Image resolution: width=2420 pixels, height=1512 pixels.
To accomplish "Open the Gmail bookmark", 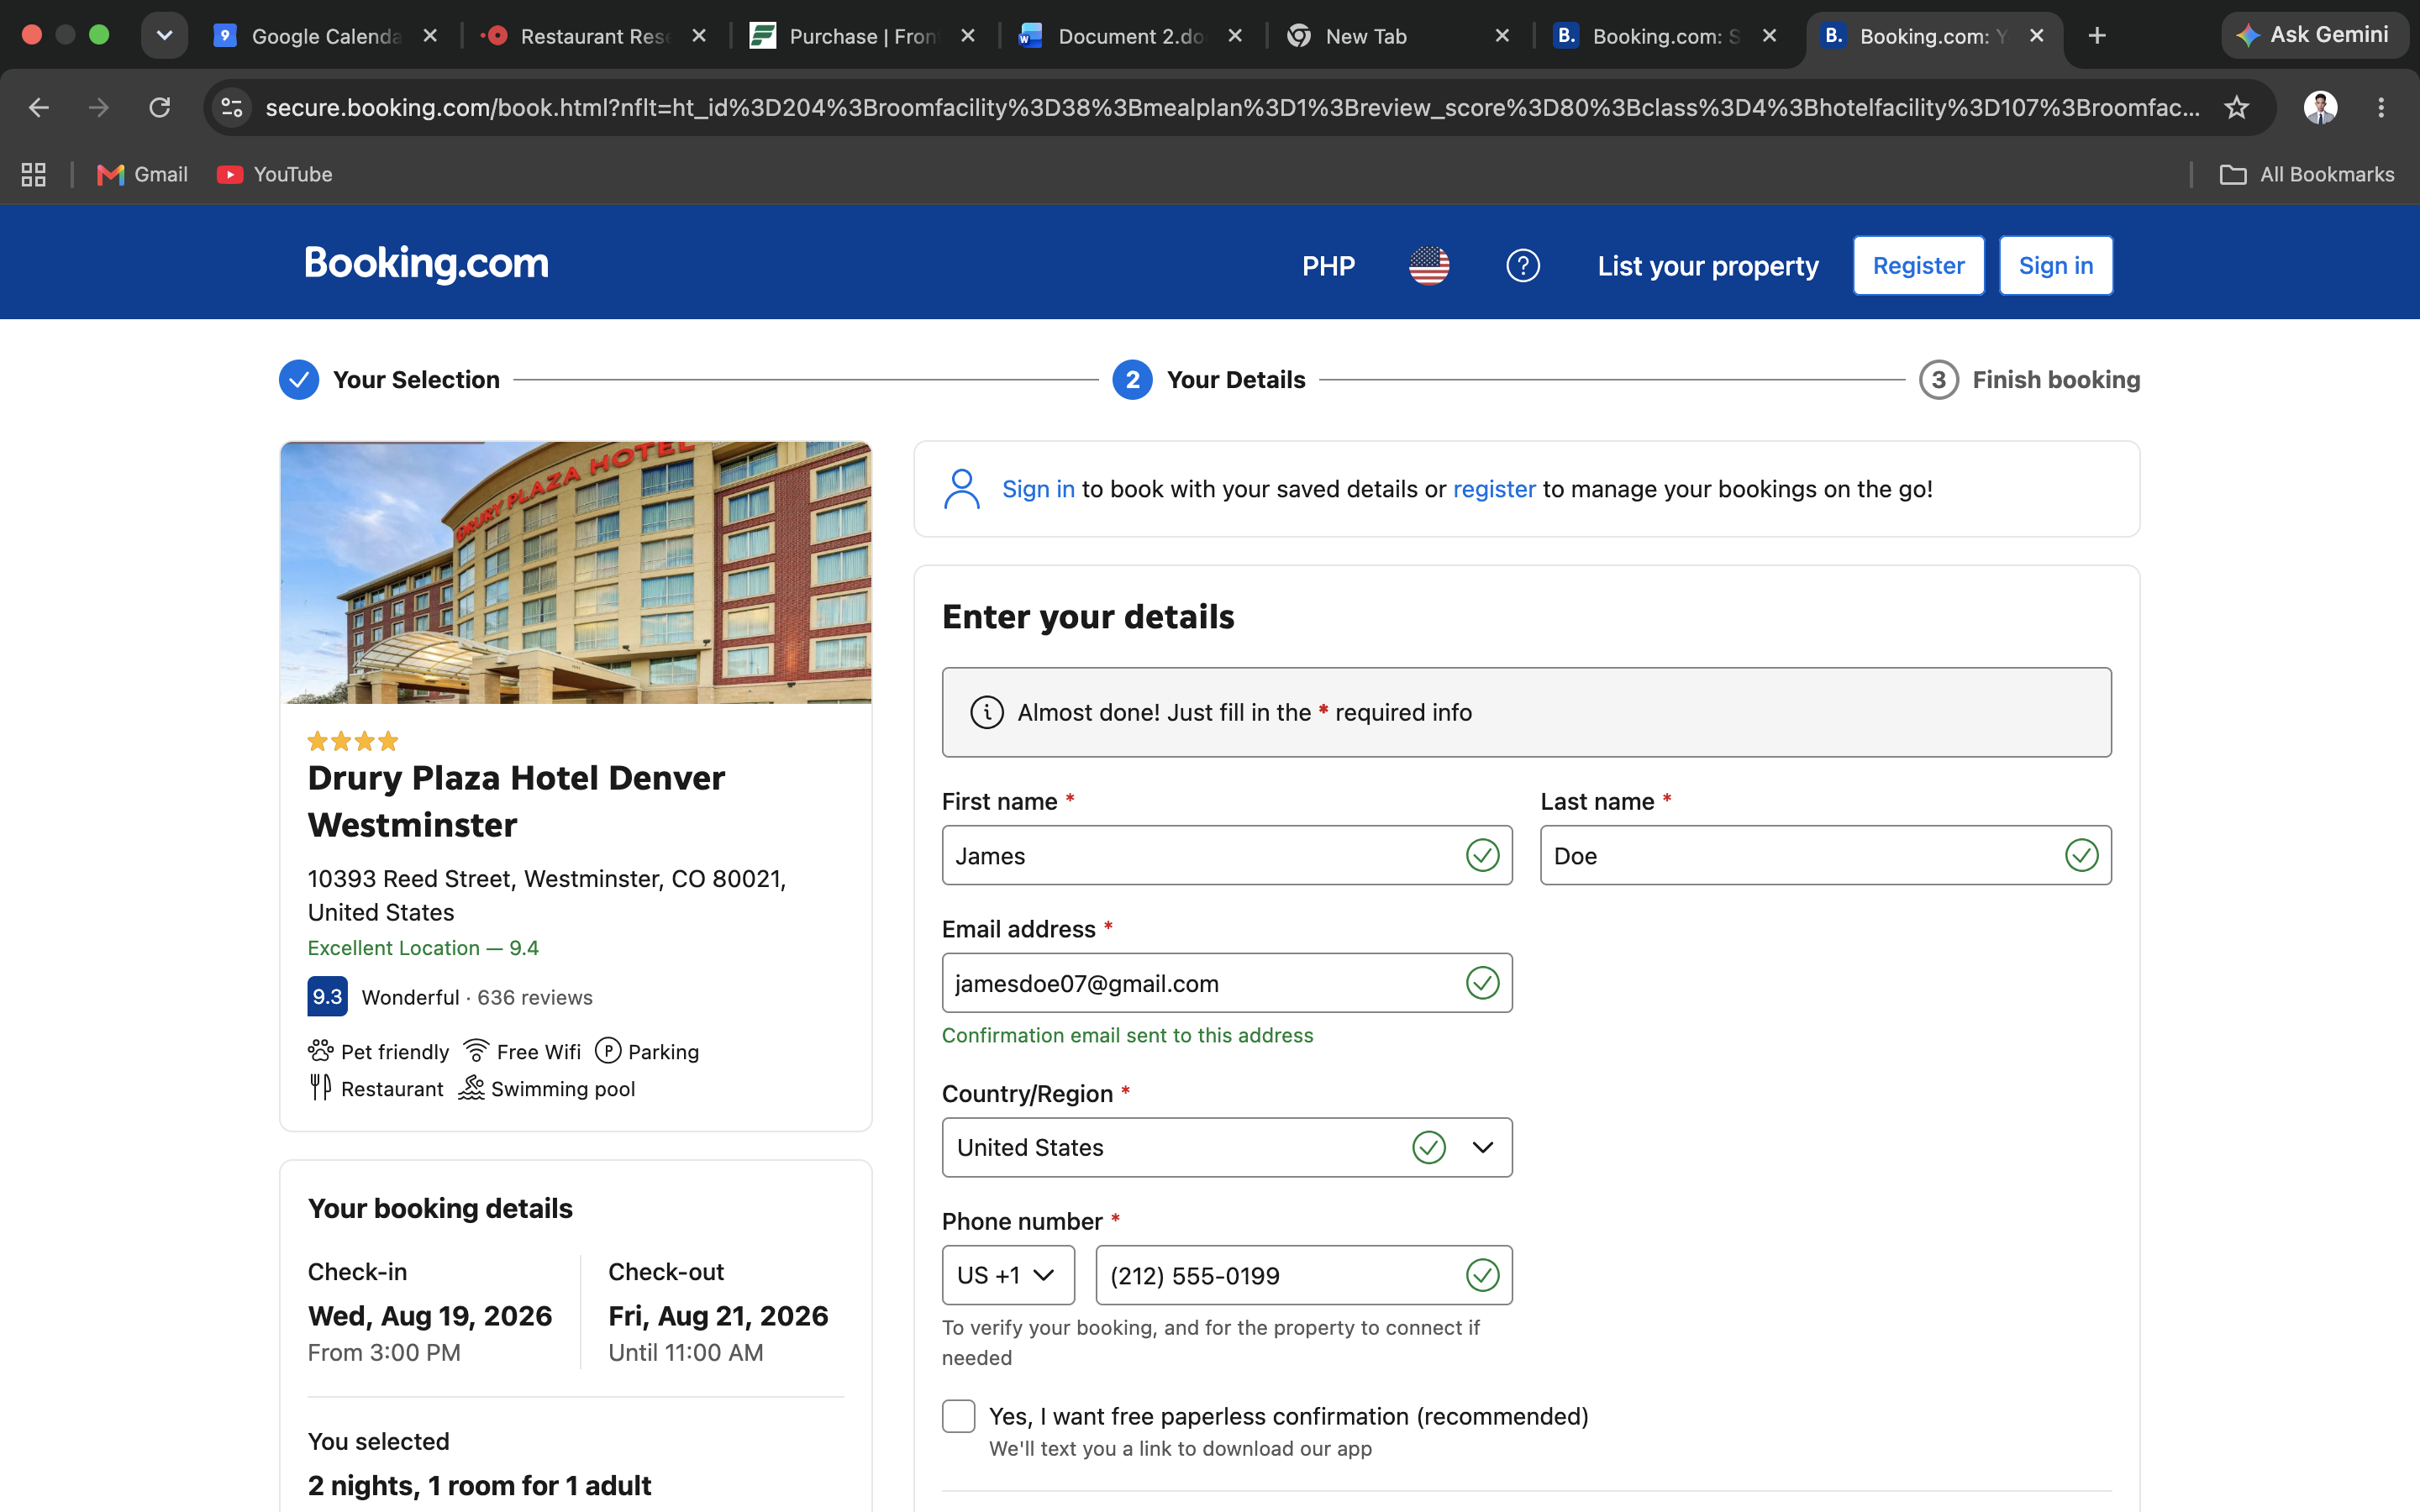I will (142, 174).
